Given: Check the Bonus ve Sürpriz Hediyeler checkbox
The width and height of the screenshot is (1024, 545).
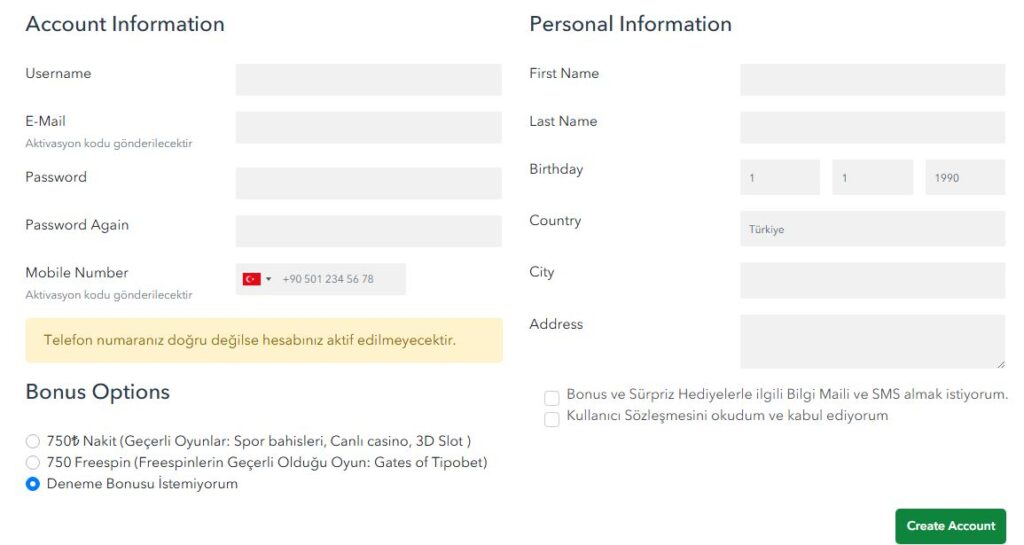Looking at the screenshot, I should (552, 398).
